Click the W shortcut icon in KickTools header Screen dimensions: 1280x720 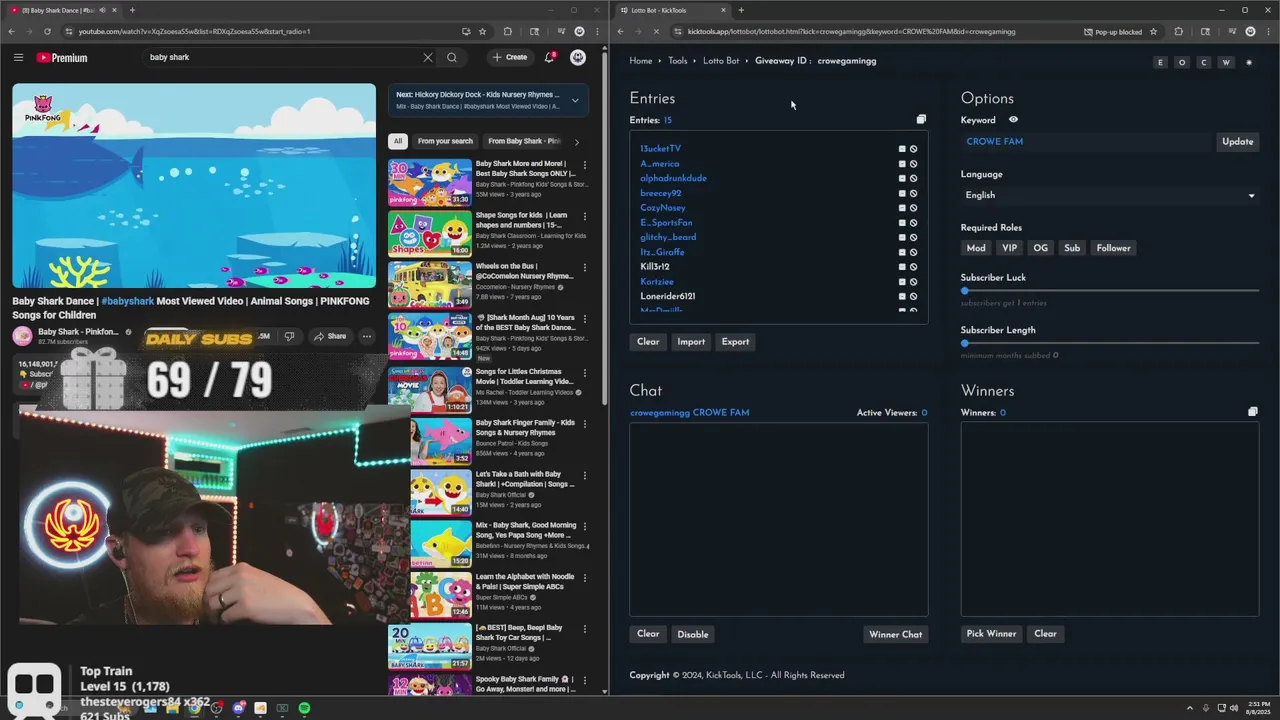pyautogui.click(x=1226, y=62)
